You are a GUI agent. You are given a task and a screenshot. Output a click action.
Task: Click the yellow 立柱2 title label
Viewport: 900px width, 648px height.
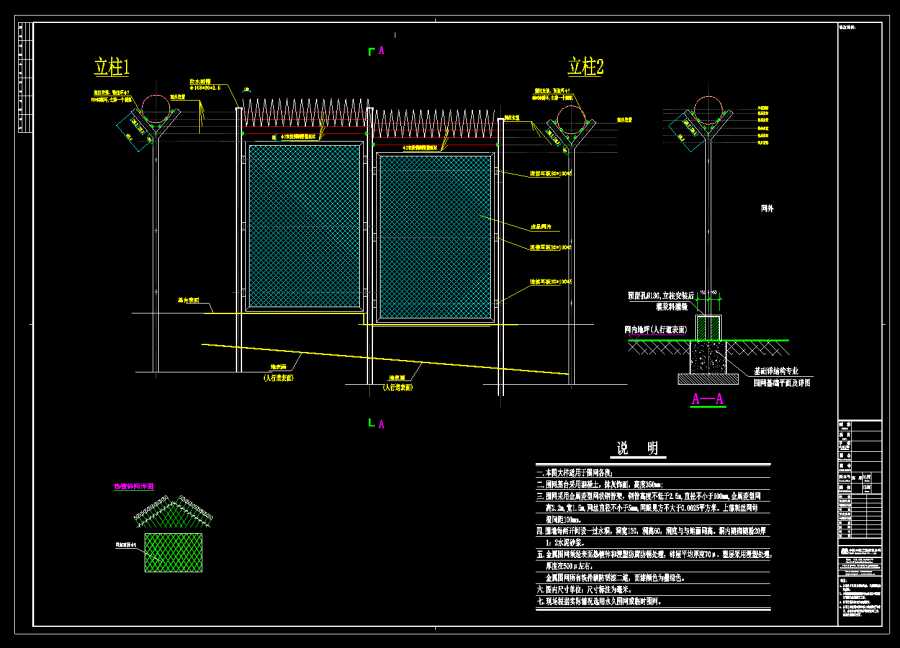pyautogui.click(x=586, y=67)
